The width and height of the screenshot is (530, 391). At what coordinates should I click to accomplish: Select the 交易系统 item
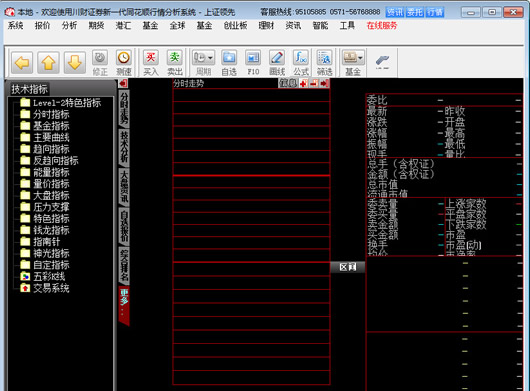coord(45,288)
